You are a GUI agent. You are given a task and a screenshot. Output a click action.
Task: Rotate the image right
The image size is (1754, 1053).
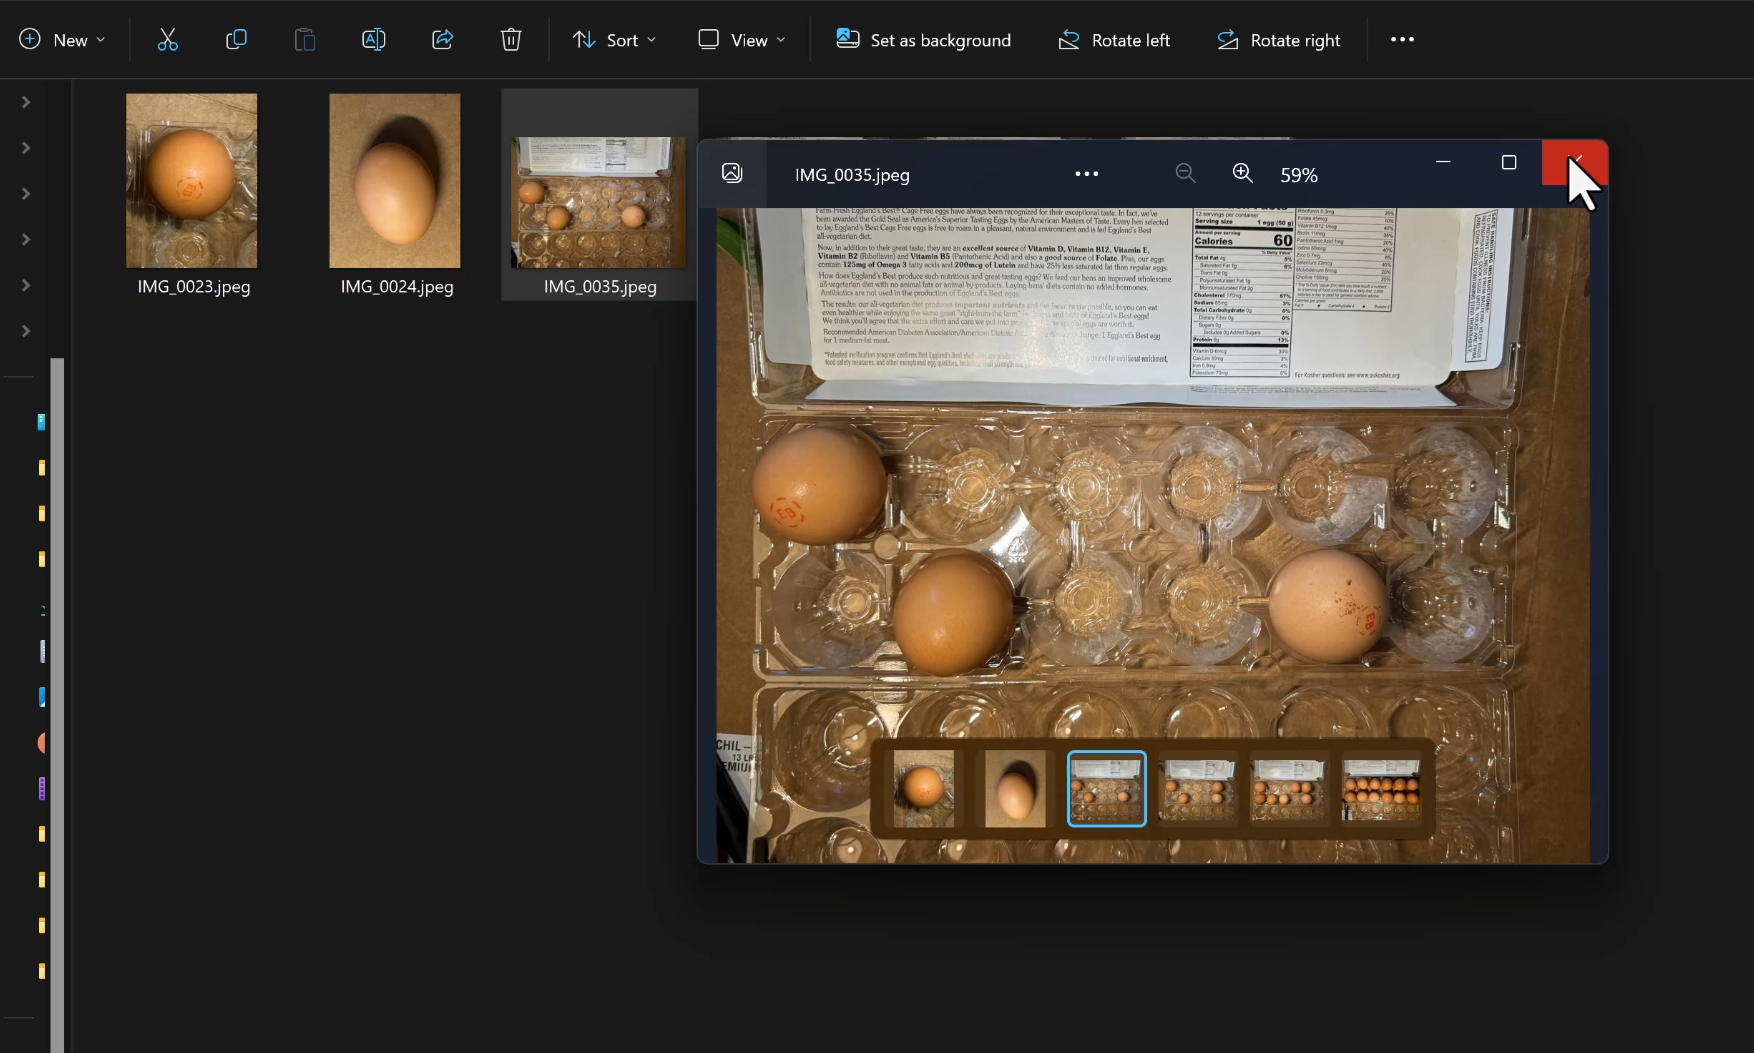pos(1278,40)
